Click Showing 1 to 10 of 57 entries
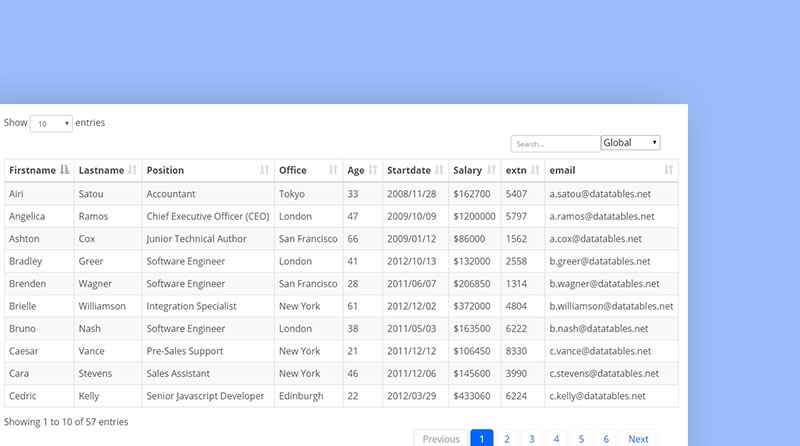The height and width of the screenshot is (446, 800). pyautogui.click(x=66, y=422)
